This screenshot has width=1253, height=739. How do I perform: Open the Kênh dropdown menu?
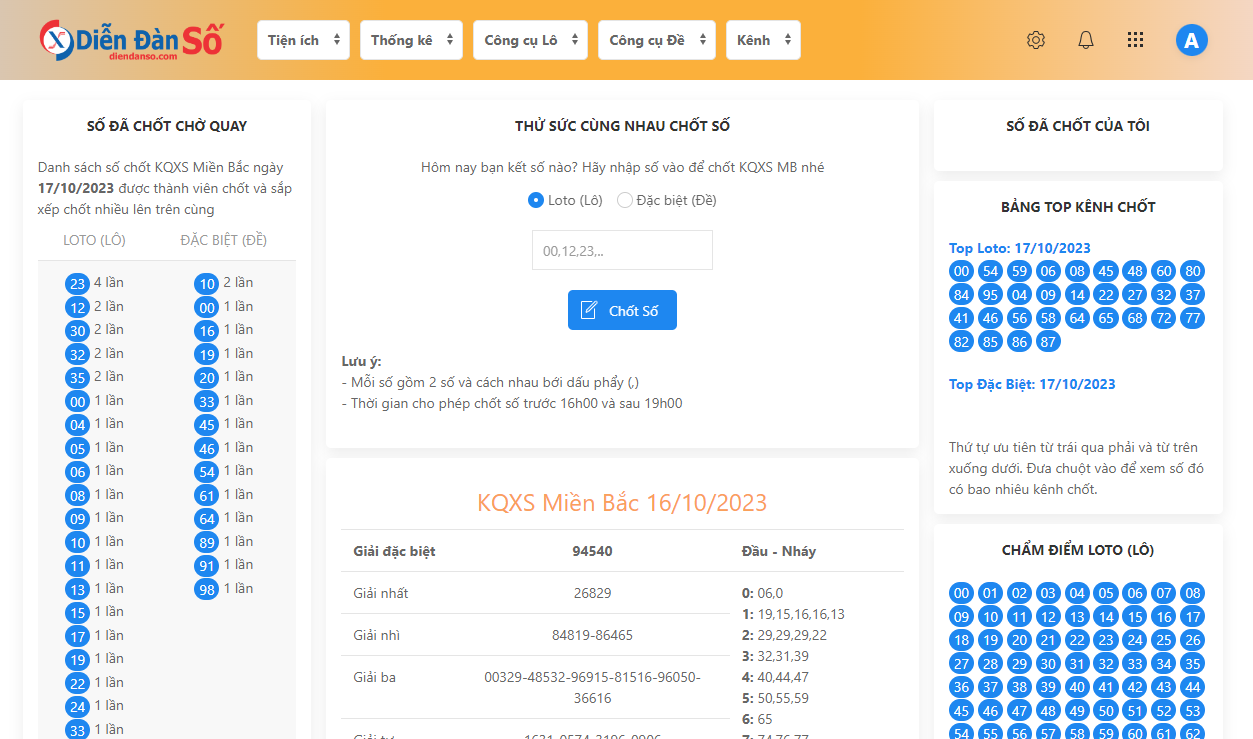tap(763, 40)
